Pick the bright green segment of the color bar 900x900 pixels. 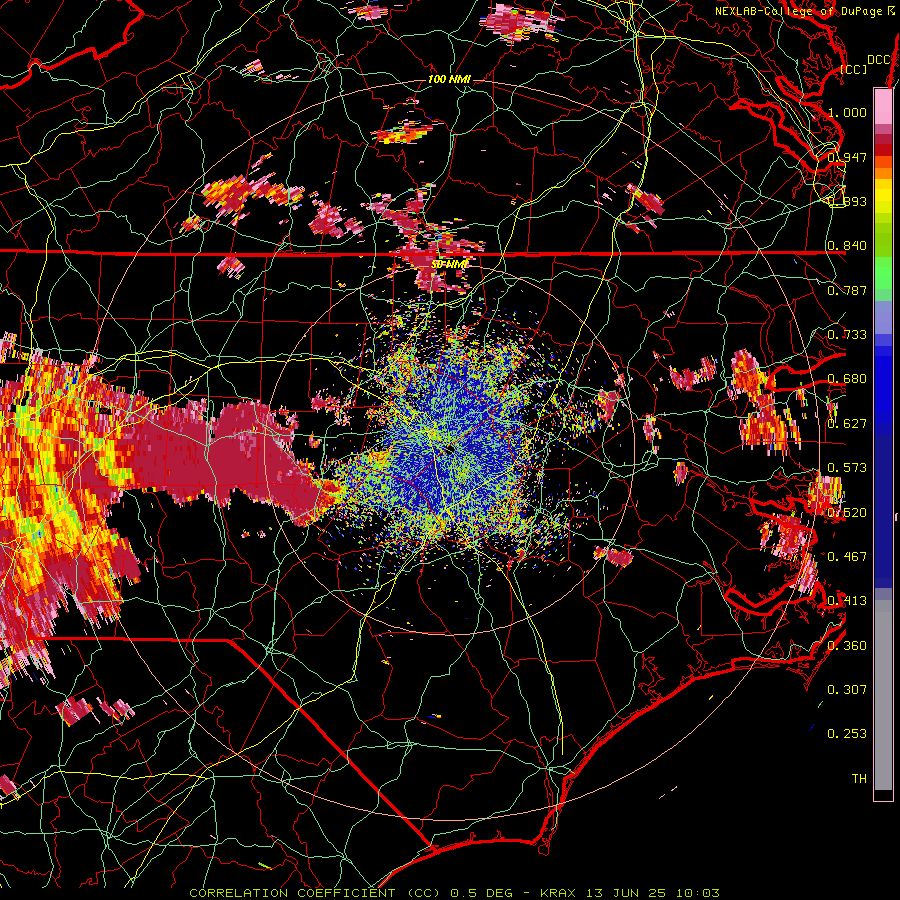pos(883,273)
